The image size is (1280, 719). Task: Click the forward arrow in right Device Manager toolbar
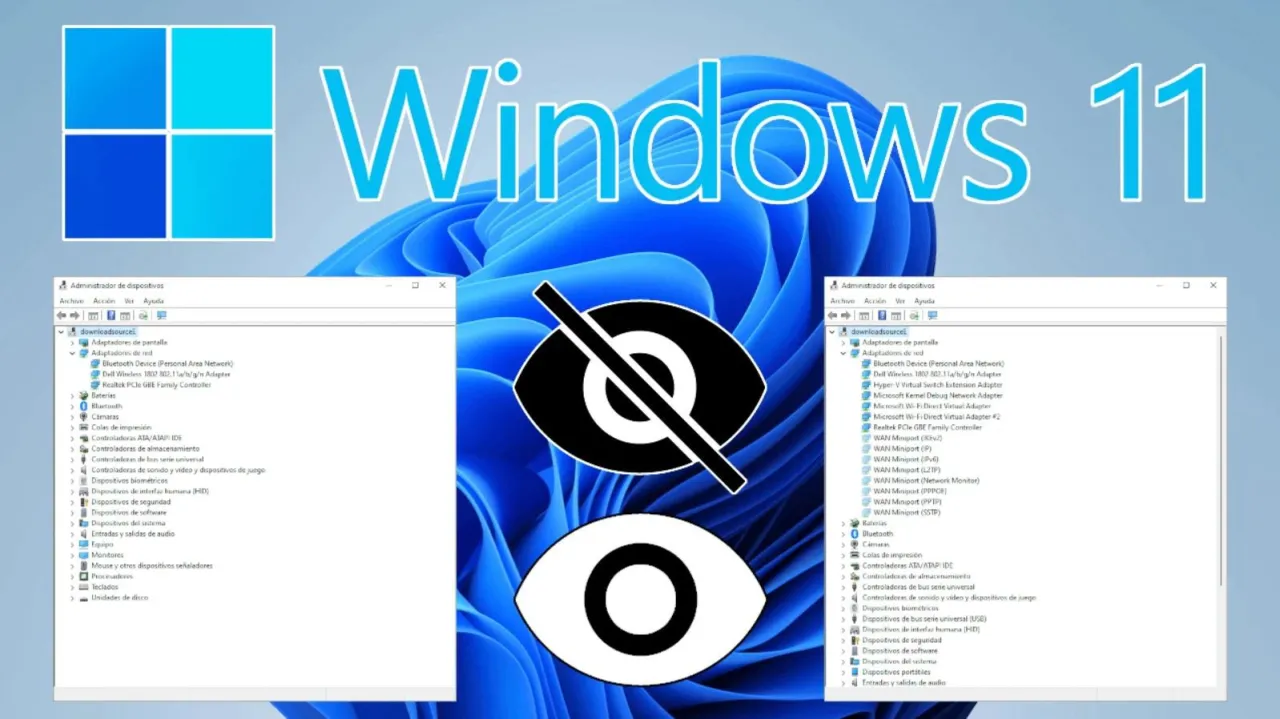[x=845, y=315]
